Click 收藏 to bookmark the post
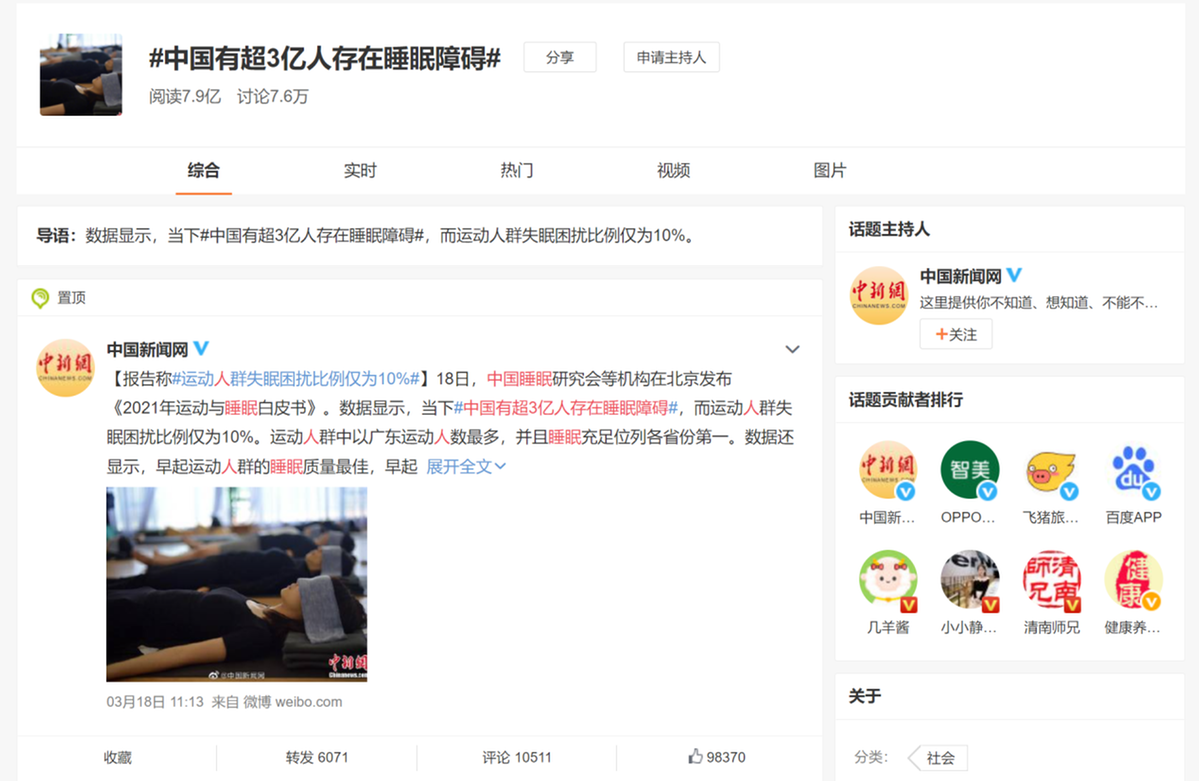 pos(118,757)
